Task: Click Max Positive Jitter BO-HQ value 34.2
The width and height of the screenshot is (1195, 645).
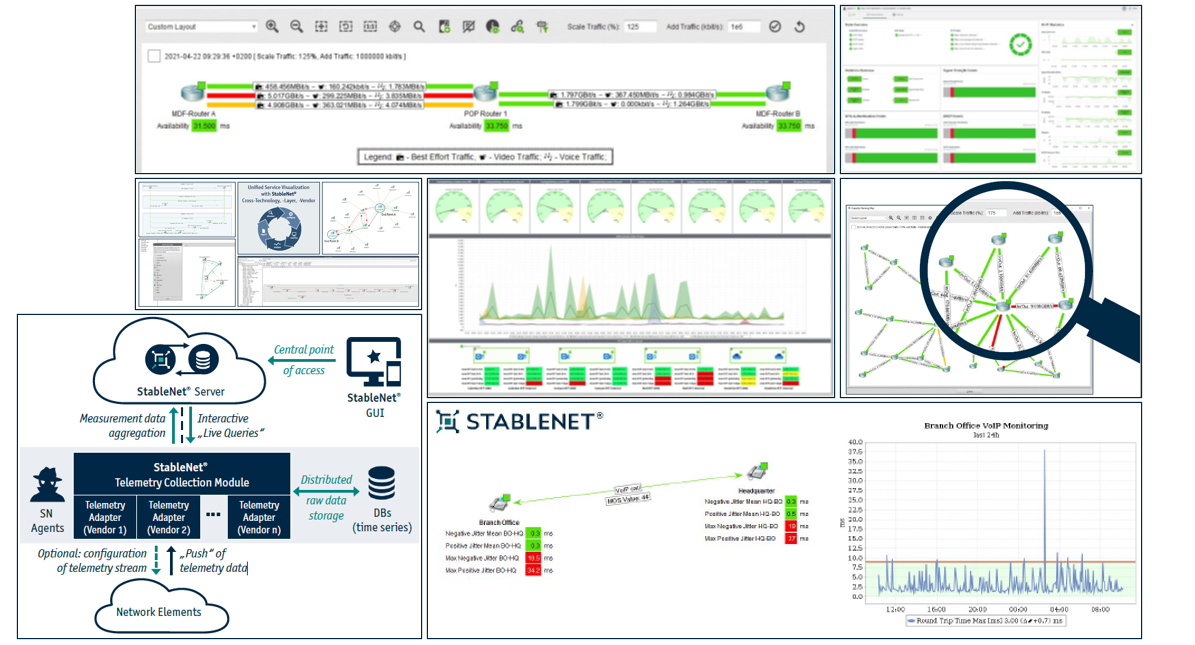Action: click(533, 570)
